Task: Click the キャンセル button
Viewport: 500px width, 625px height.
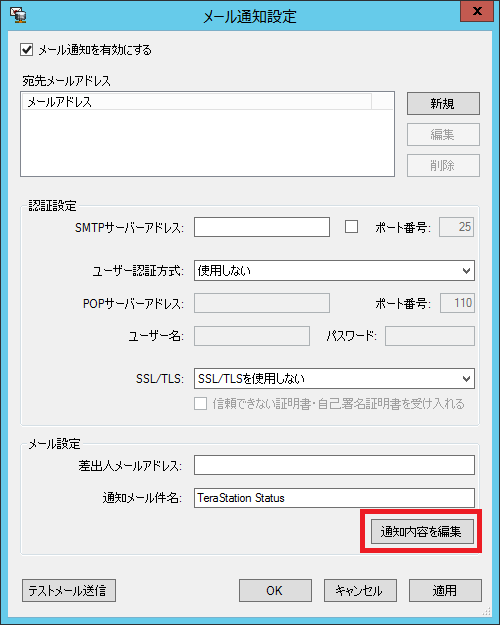Action: (360, 590)
